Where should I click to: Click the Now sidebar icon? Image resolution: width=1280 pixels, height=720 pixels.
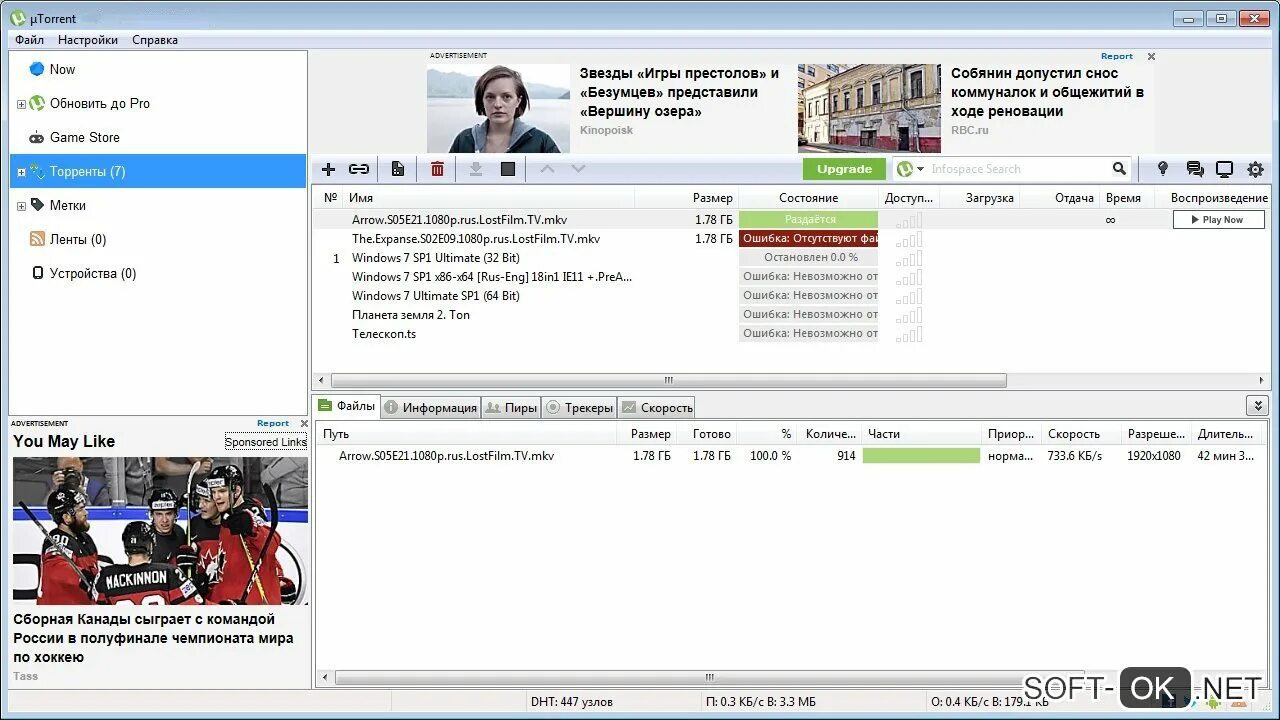click(x=37, y=69)
